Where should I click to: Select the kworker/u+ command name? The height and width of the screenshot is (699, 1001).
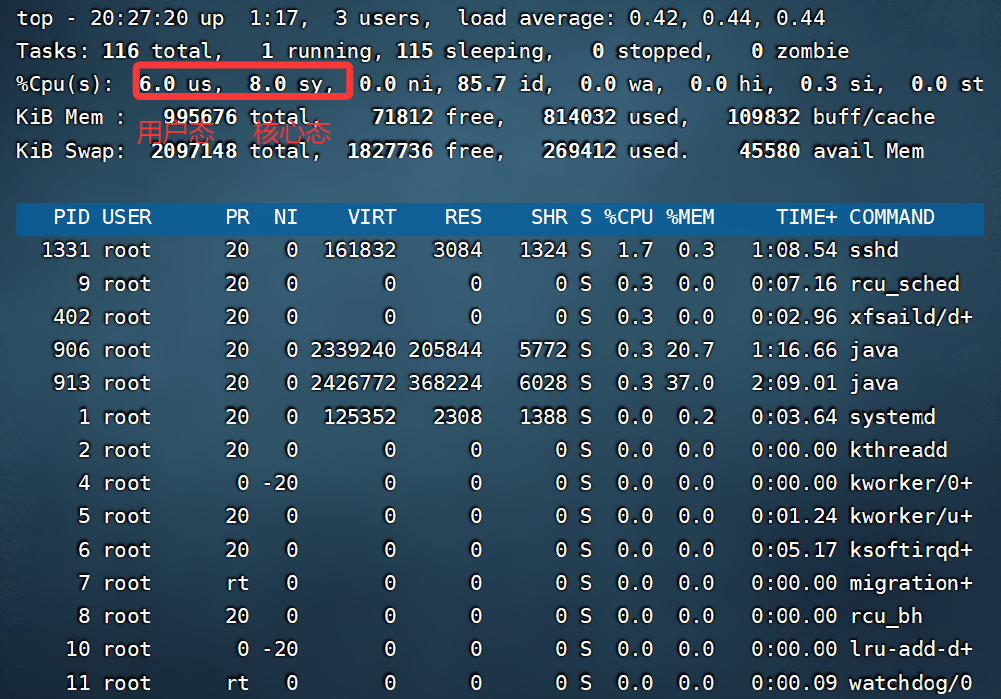pyautogui.click(x=911, y=516)
